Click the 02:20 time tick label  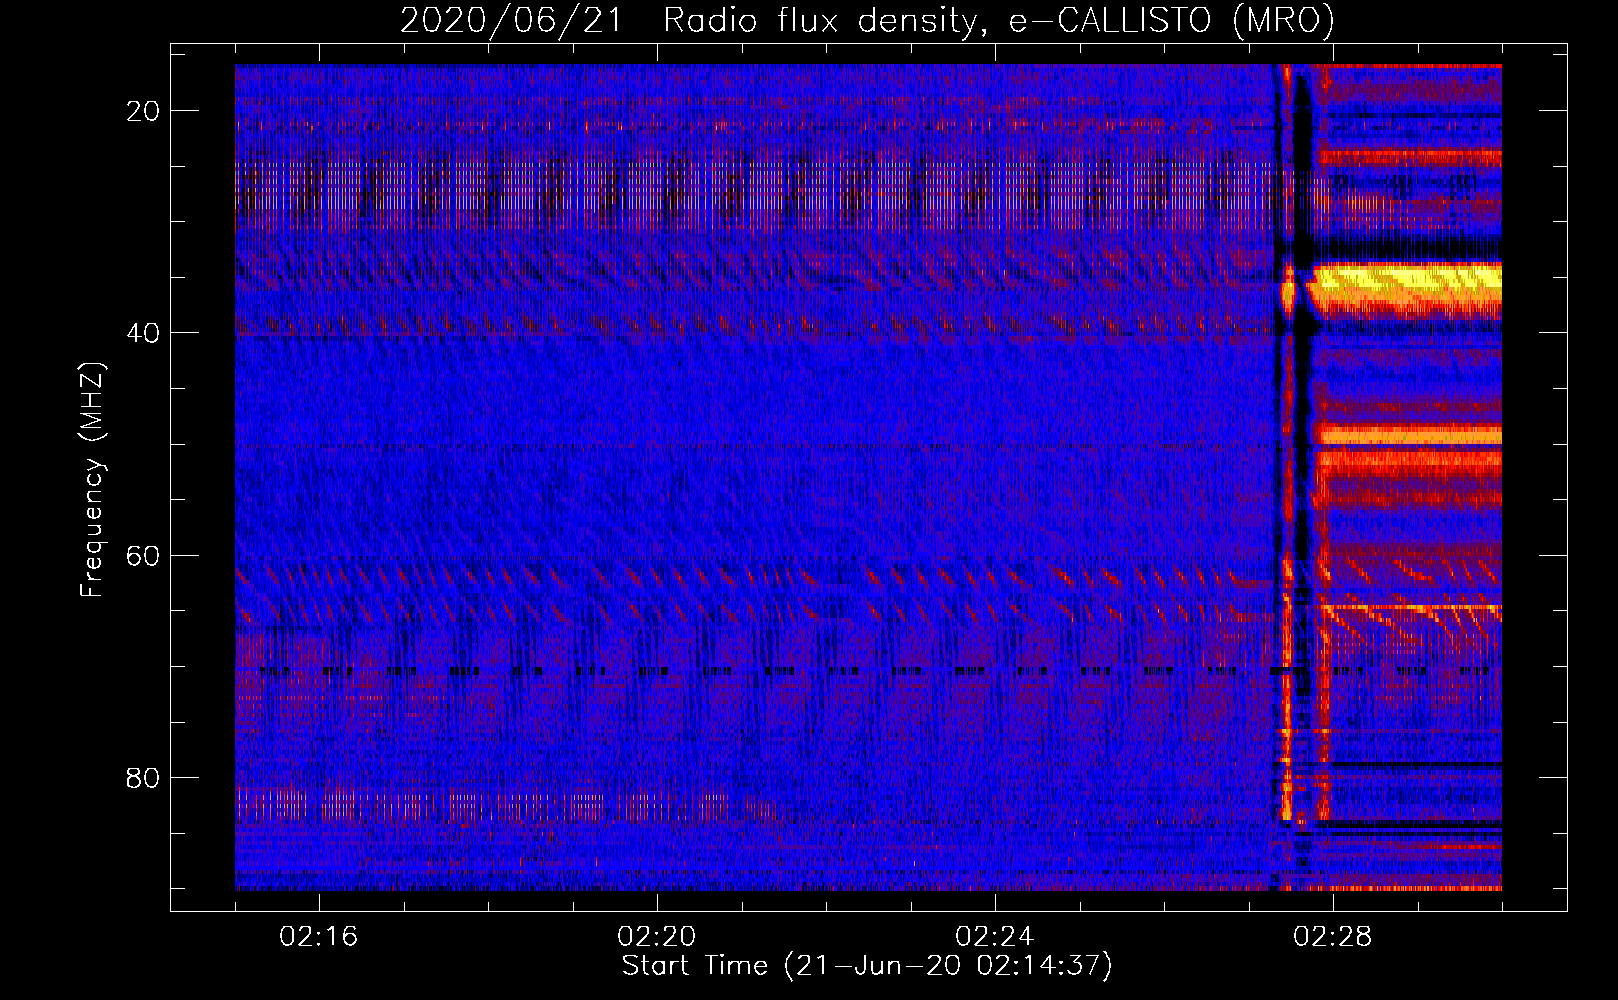point(657,937)
